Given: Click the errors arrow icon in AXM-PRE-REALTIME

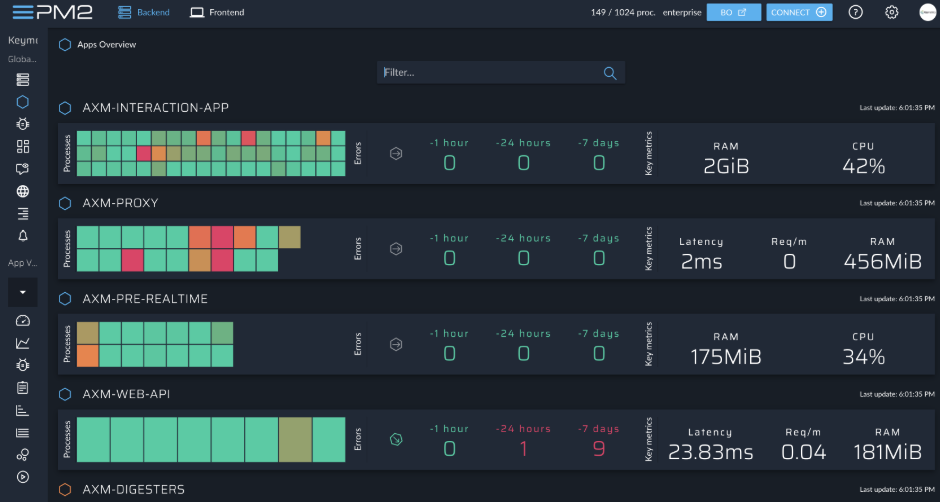Looking at the screenshot, I should coord(396,344).
